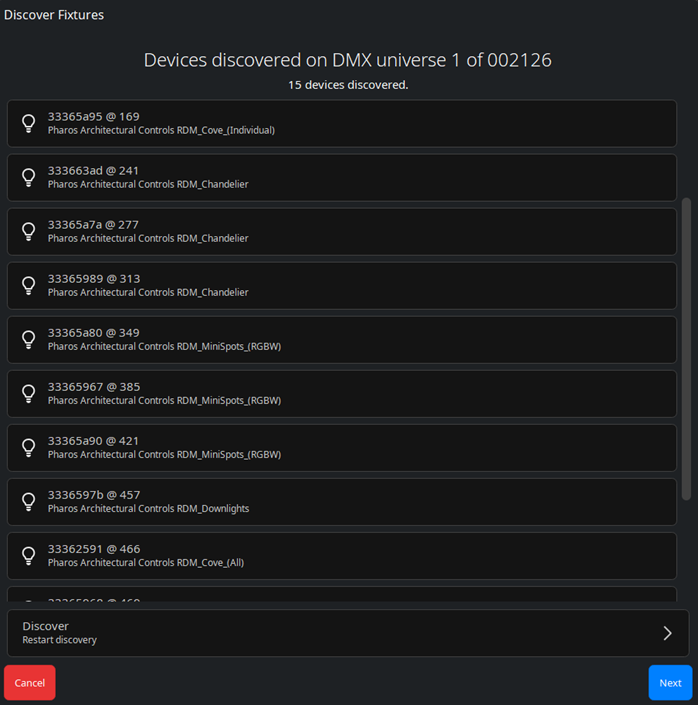Click the lightbulb icon for device 33365a80
Screen dimensions: 698x705
tap(29, 339)
